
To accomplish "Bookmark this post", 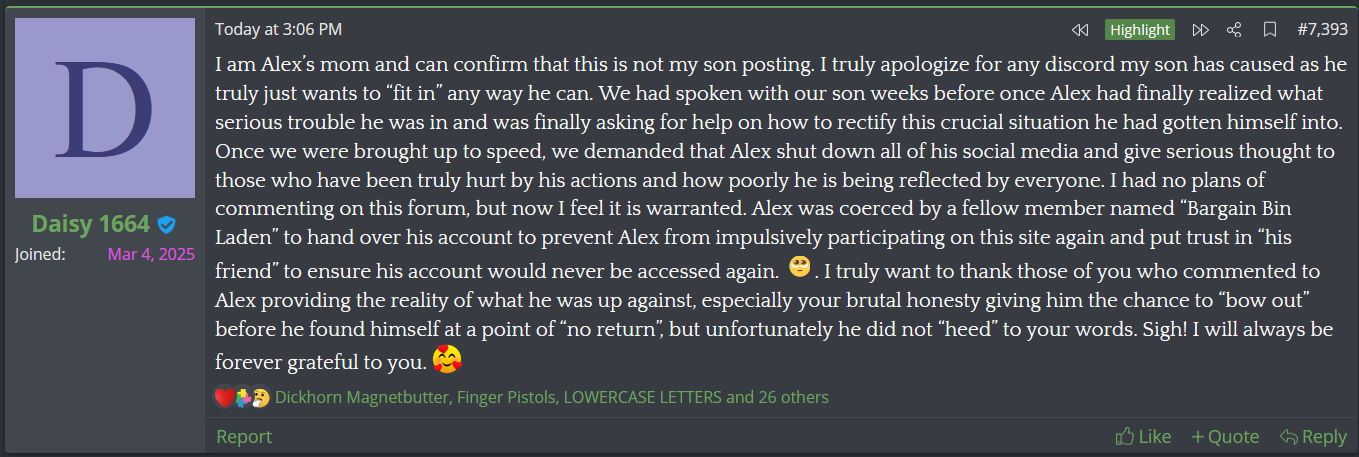I will tap(1269, 30).
